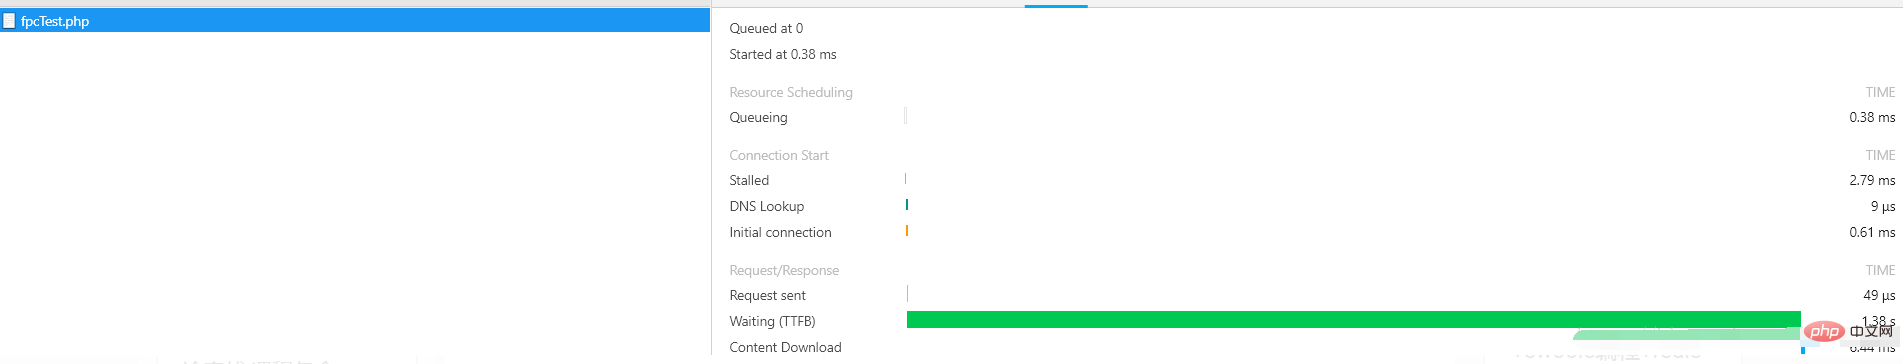Click the active tab's blue underline indicator
This screenshot has height=364, width=1903.
click(x=1056, y=6)
